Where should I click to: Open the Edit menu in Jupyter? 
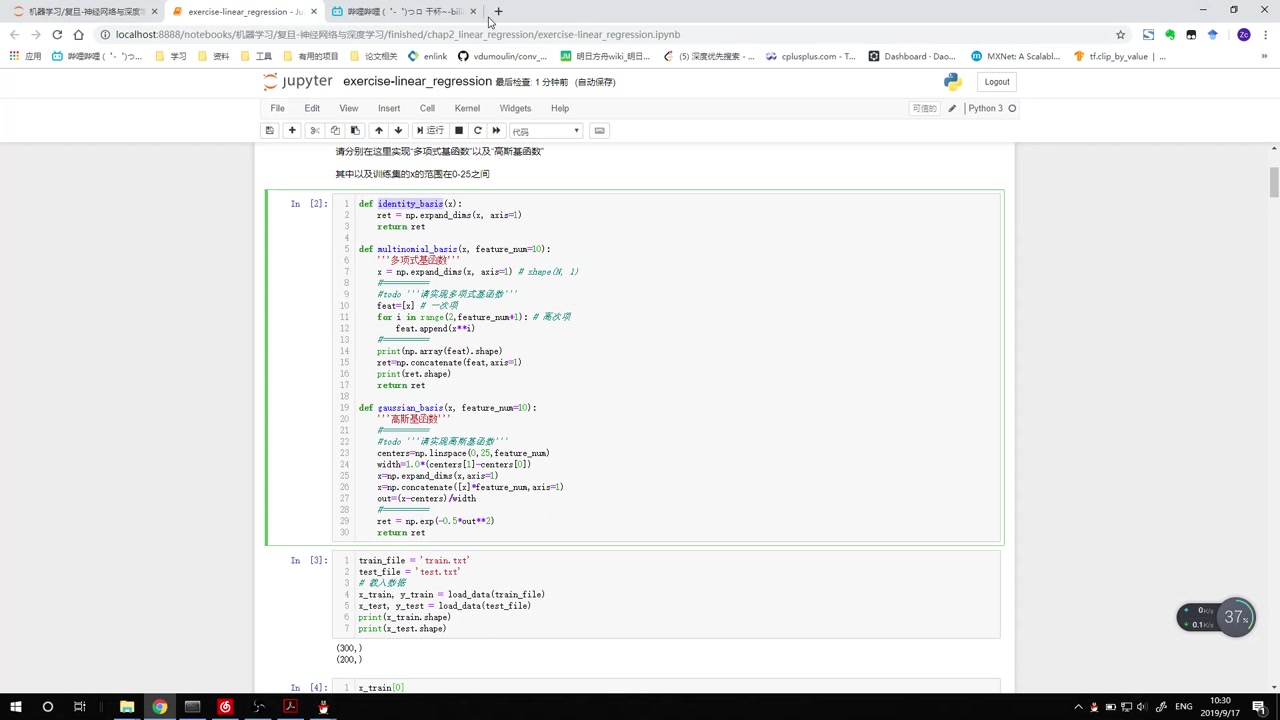coord(312,108)
